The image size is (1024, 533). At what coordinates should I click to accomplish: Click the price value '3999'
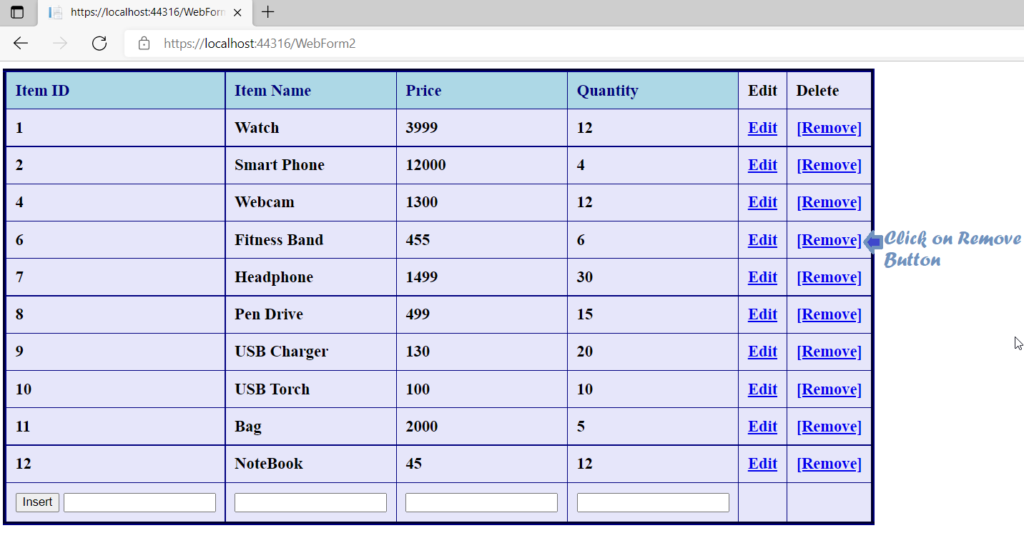[x=421, y=127]
